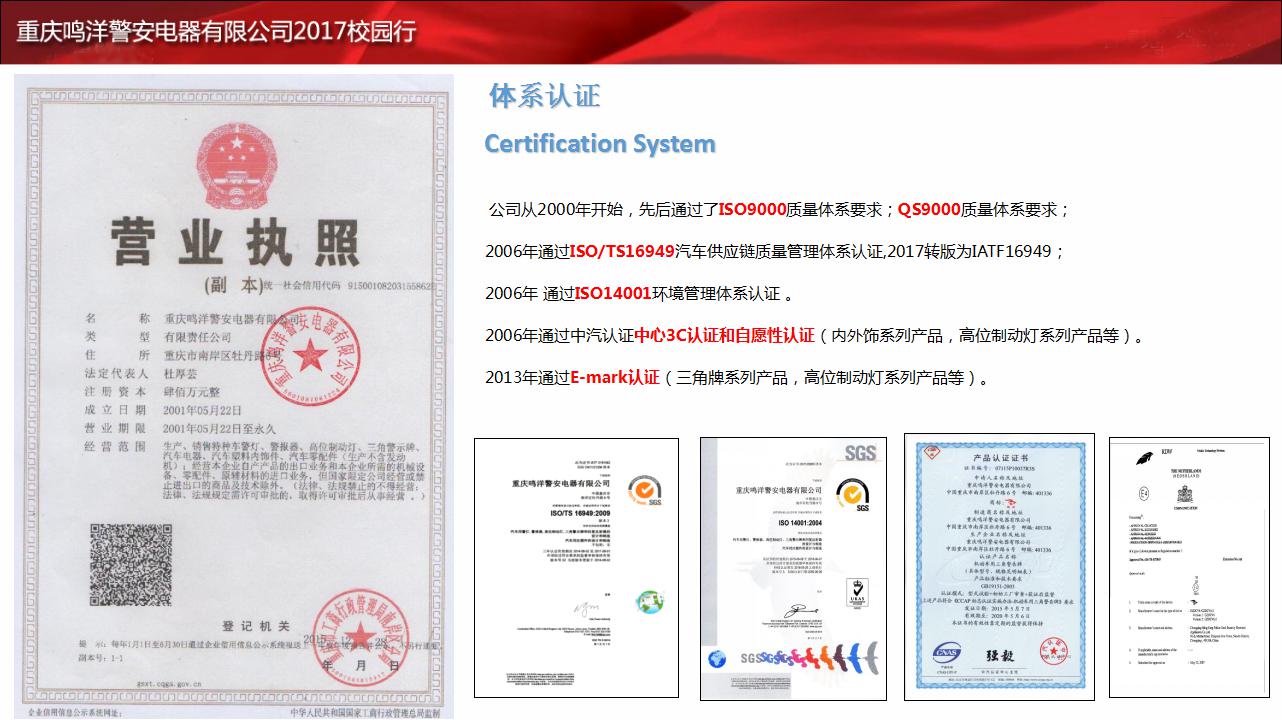Select the slide header title 重庆鸣洋警安电器有限公司2017校园行

215,30
